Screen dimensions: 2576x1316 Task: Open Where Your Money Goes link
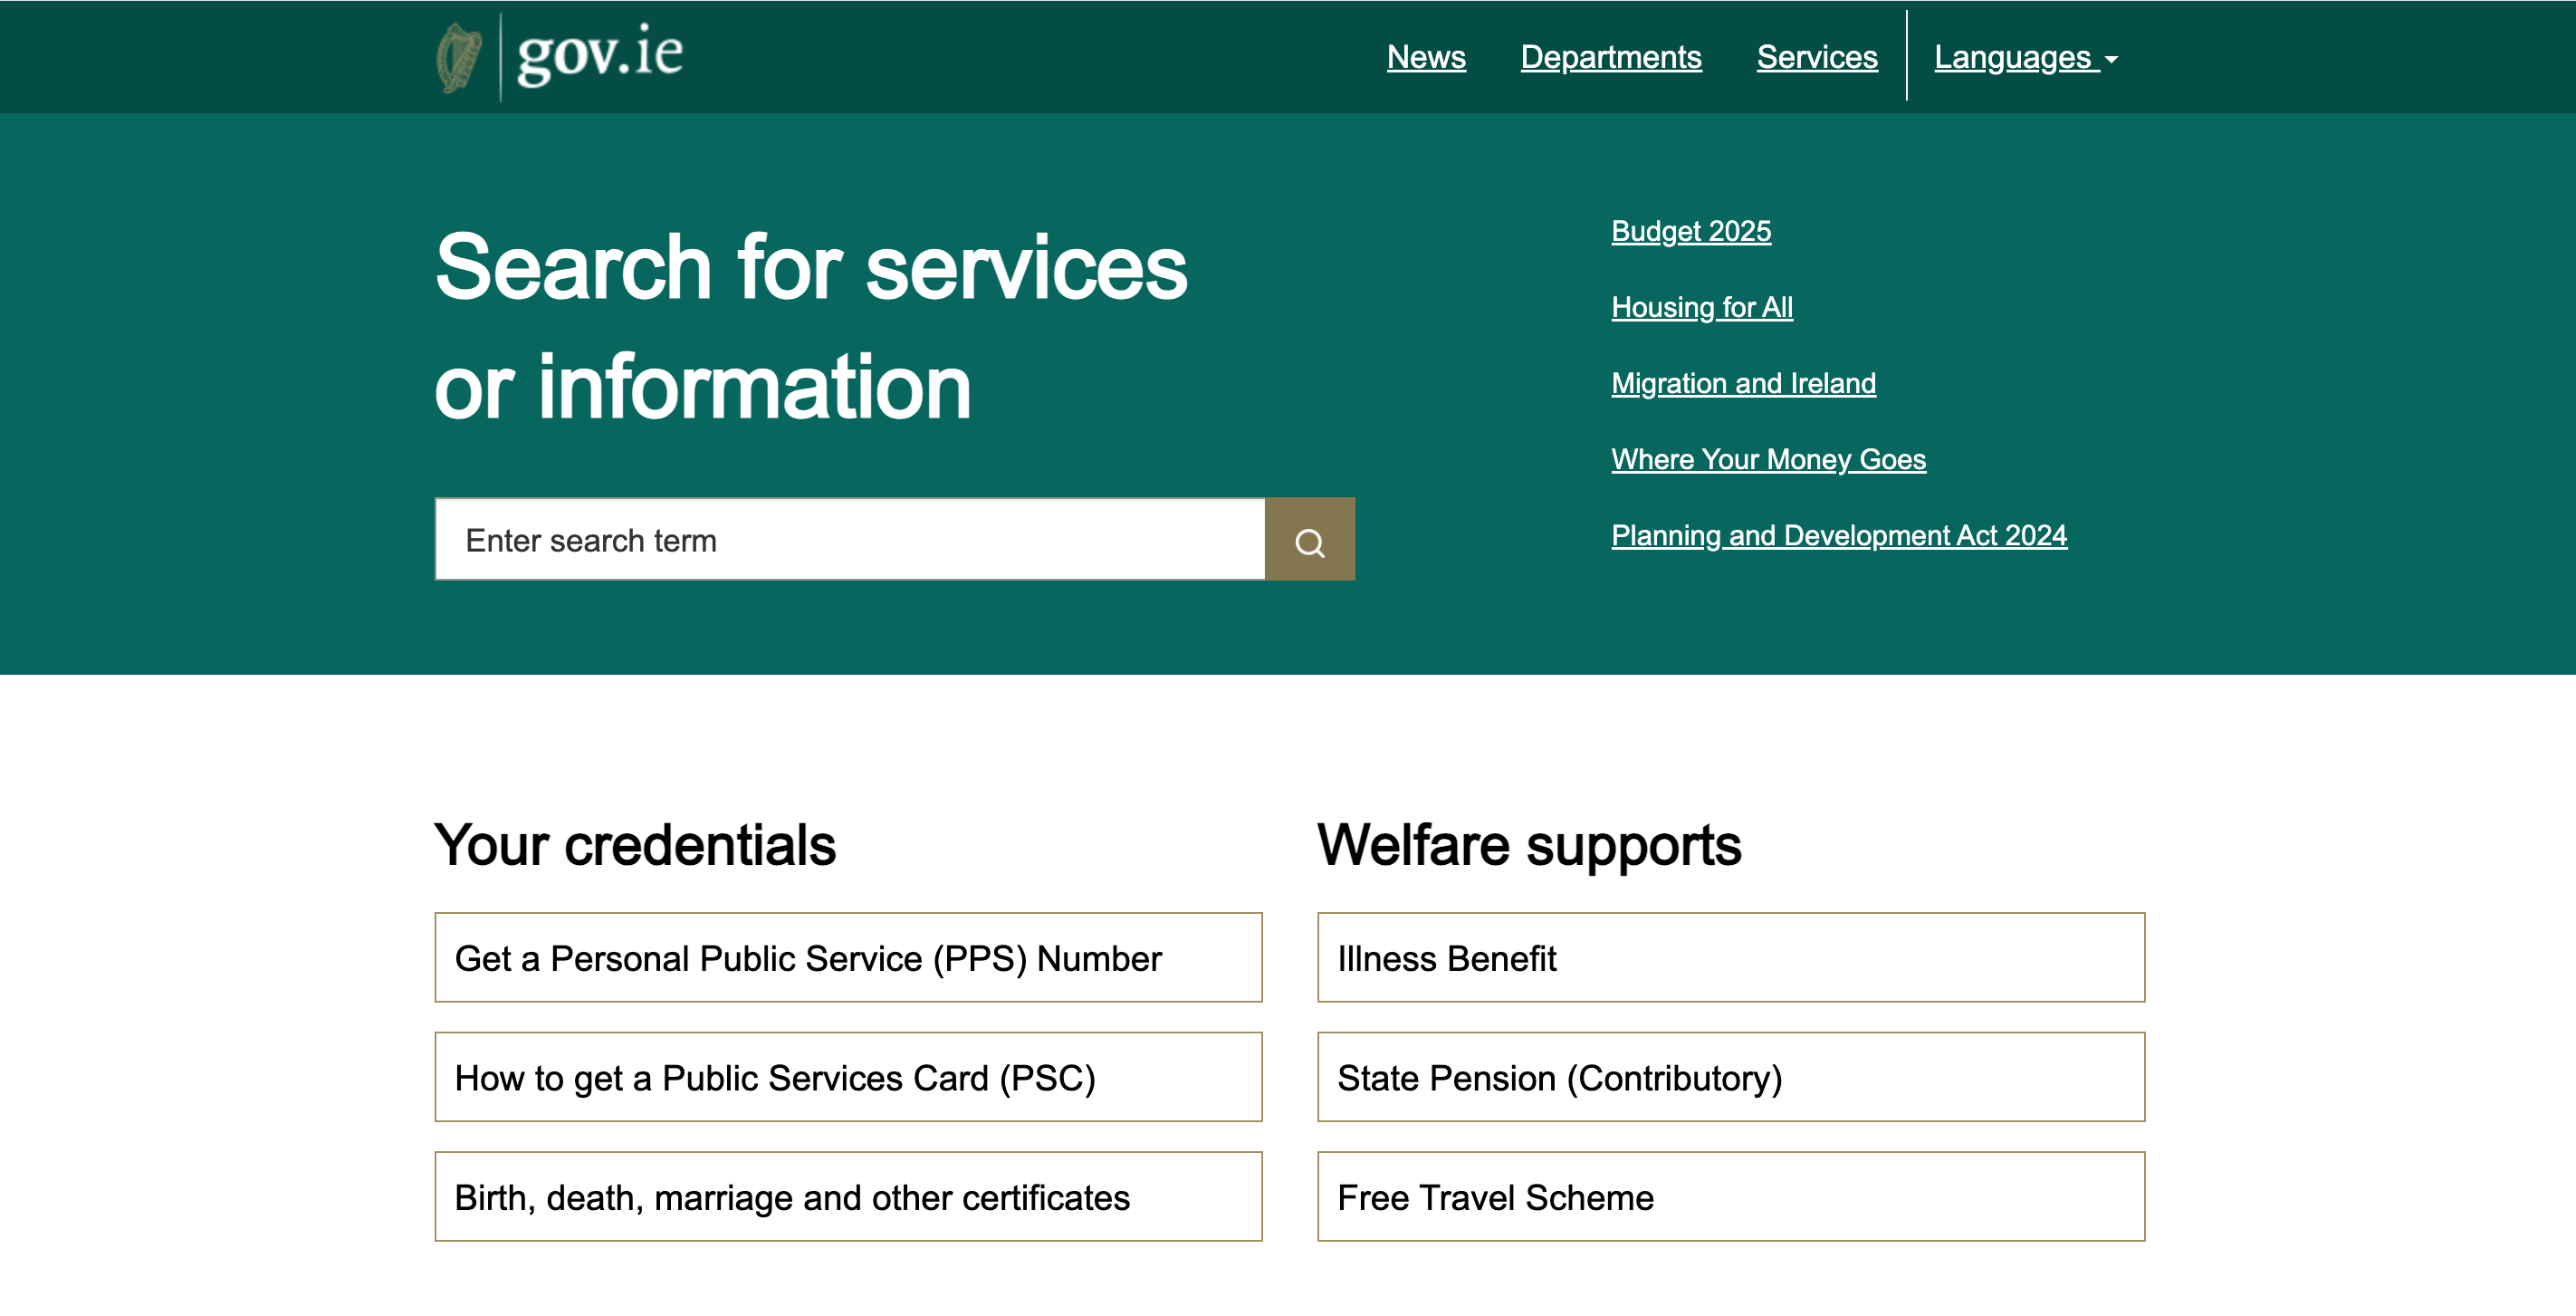pyautogui.click(x=1767, y=459)
